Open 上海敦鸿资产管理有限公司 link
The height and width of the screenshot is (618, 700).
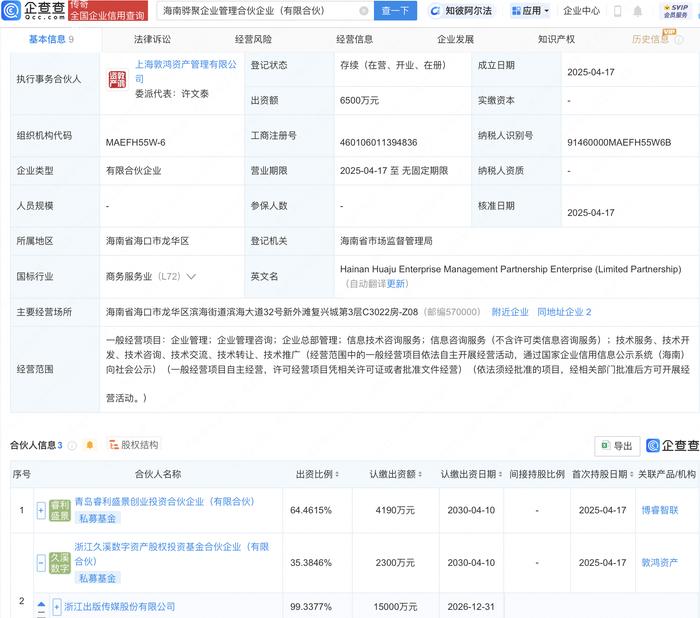coord(186,71)
